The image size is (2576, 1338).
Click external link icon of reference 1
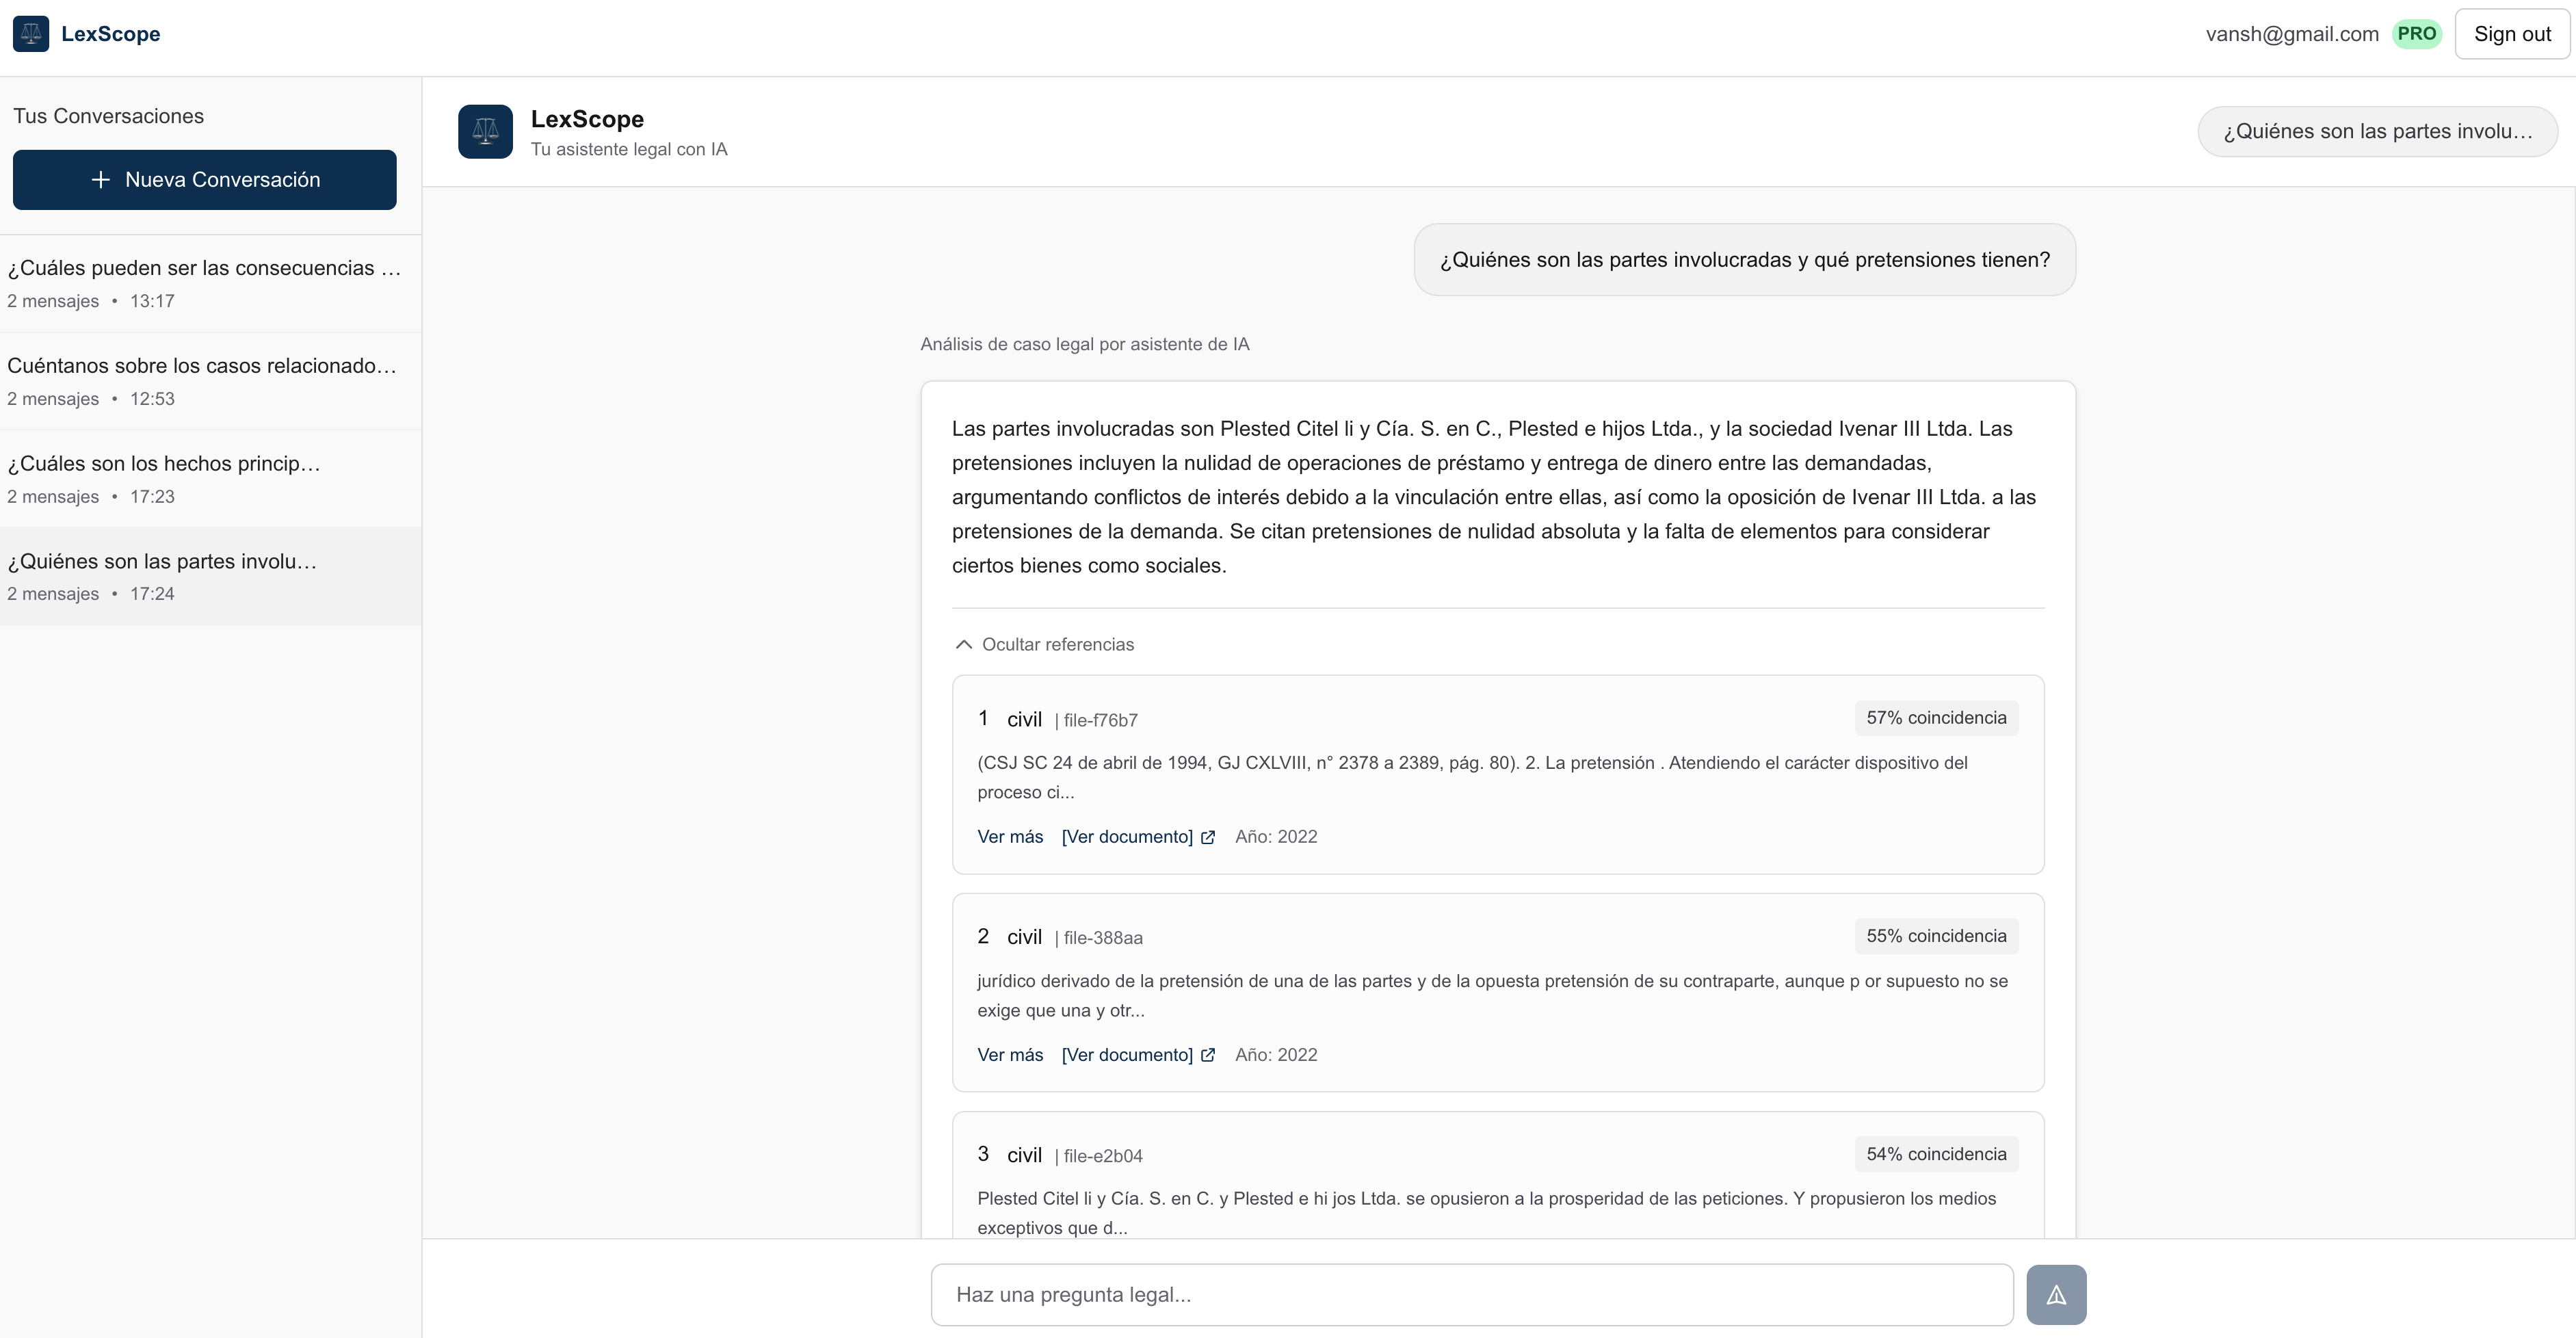[x=1208, y=838]
